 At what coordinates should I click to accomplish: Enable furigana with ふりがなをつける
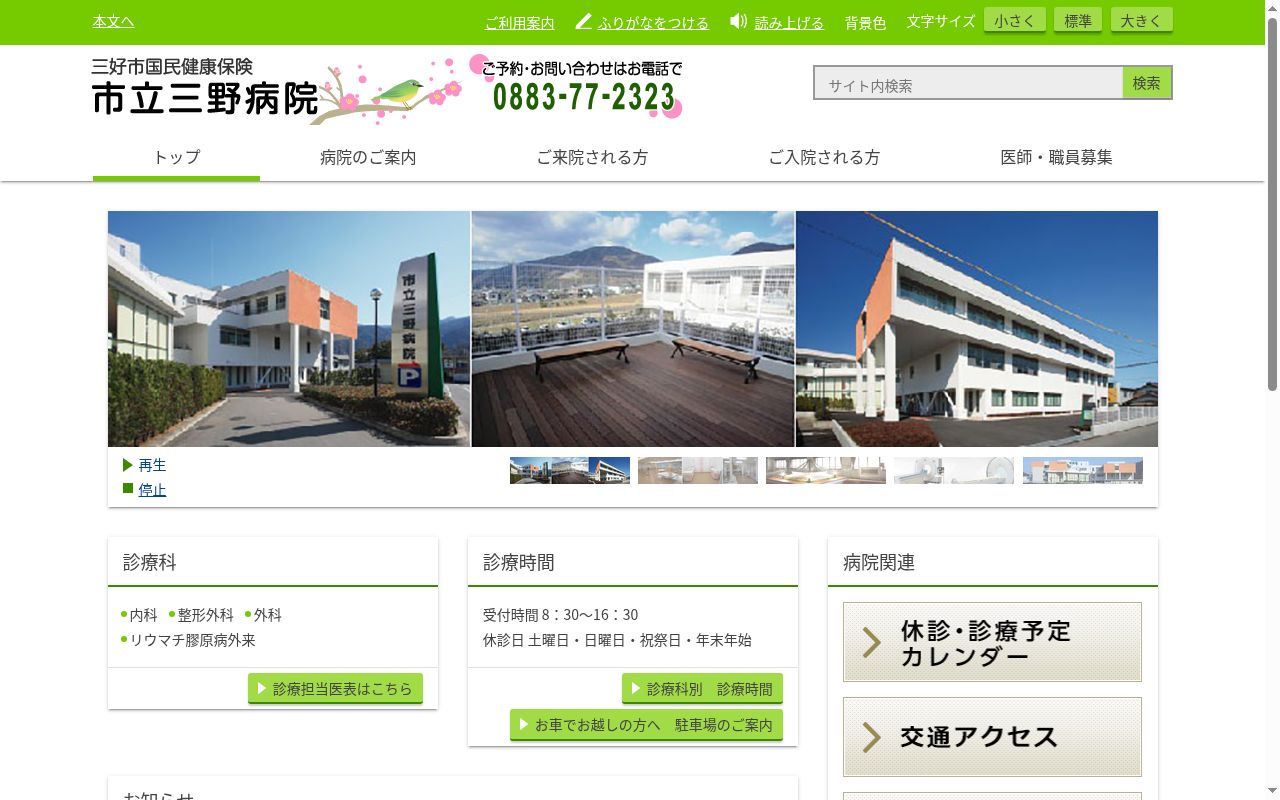click(653, 22)
